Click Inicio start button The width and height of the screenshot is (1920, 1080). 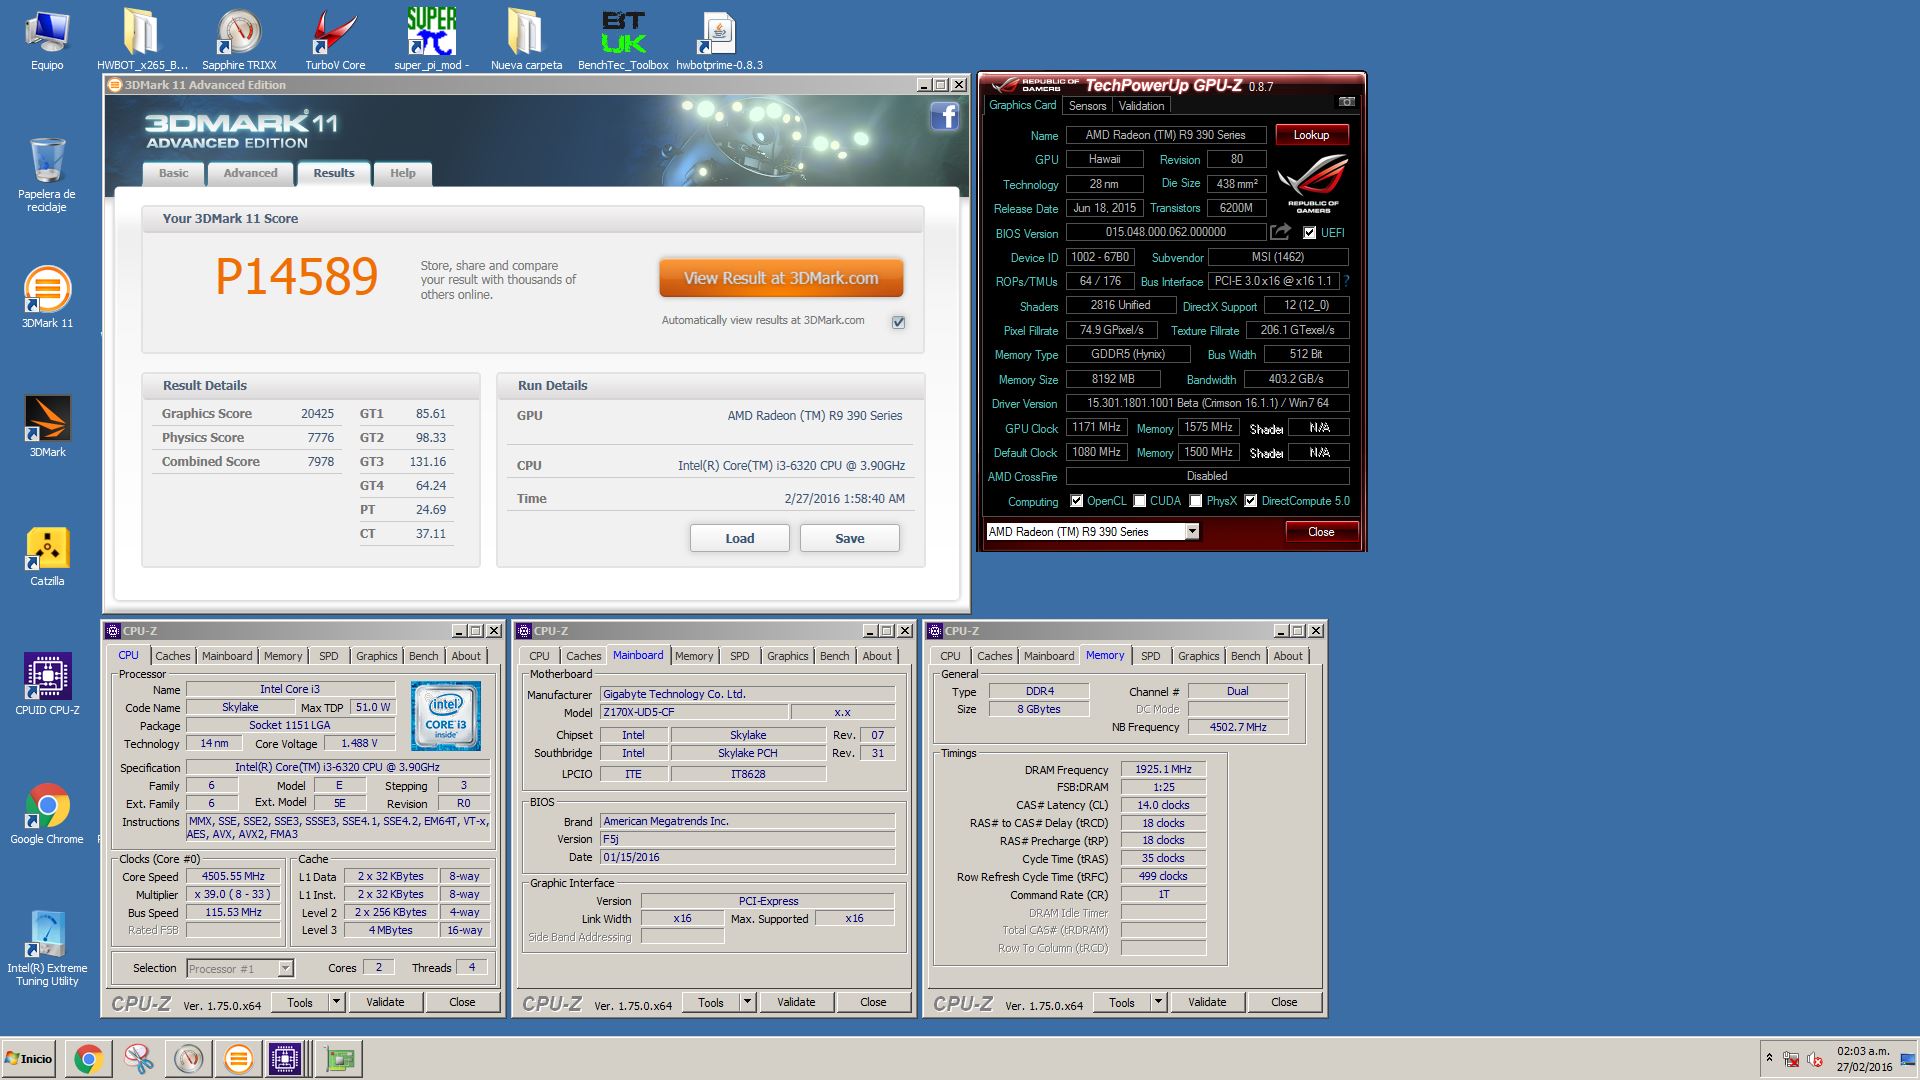[x=29, y=1059]
